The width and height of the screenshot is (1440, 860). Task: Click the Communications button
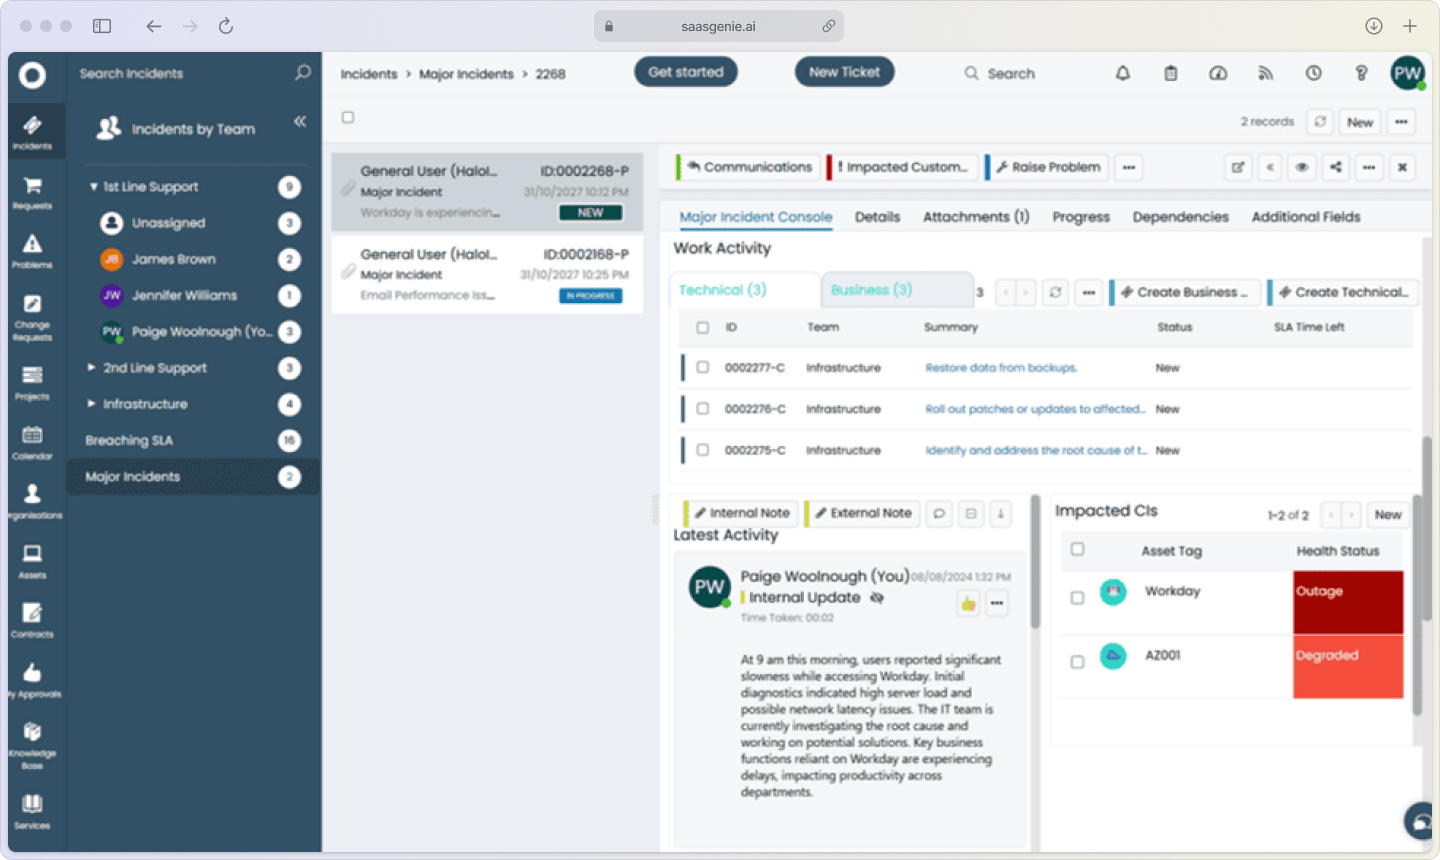coord(748,167)
